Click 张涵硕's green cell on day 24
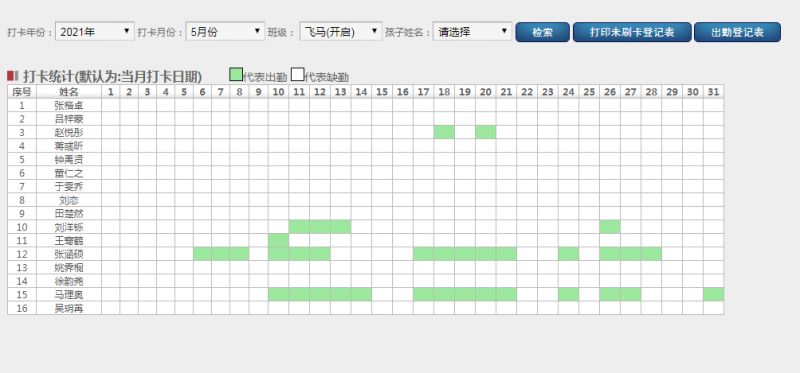This screenshot has height=373, width=800. click(x=568, y=254)
